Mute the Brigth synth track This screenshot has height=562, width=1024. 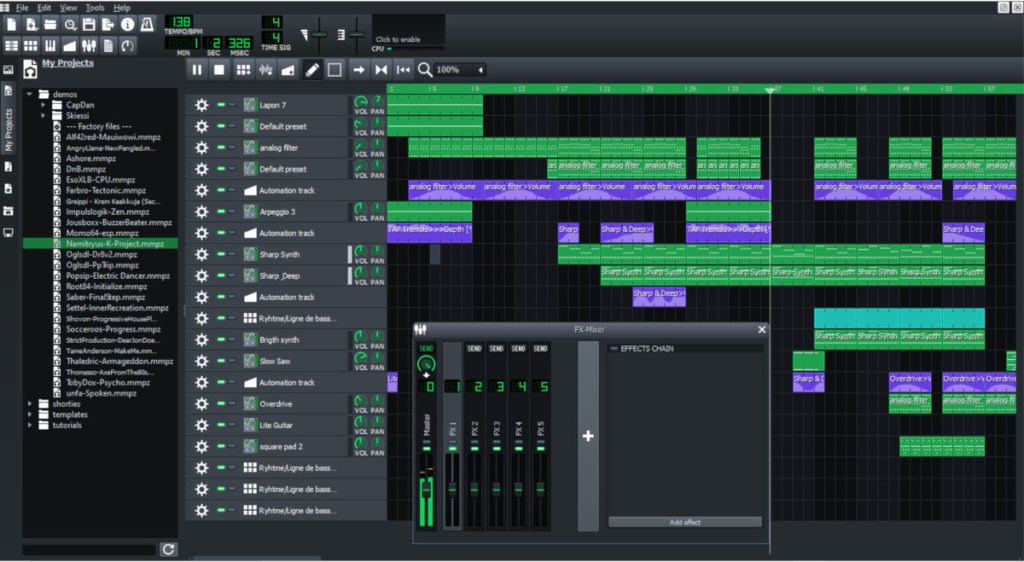pyautogui.click(x=221, y=339)
